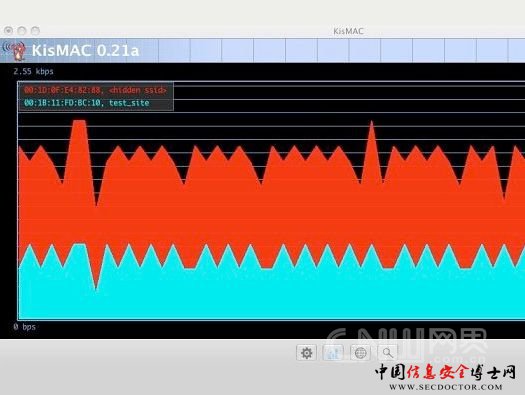Click inside the red hidden ssid traffic area
The width and height of the screenshot is (525, 395).
pos(268,218)
